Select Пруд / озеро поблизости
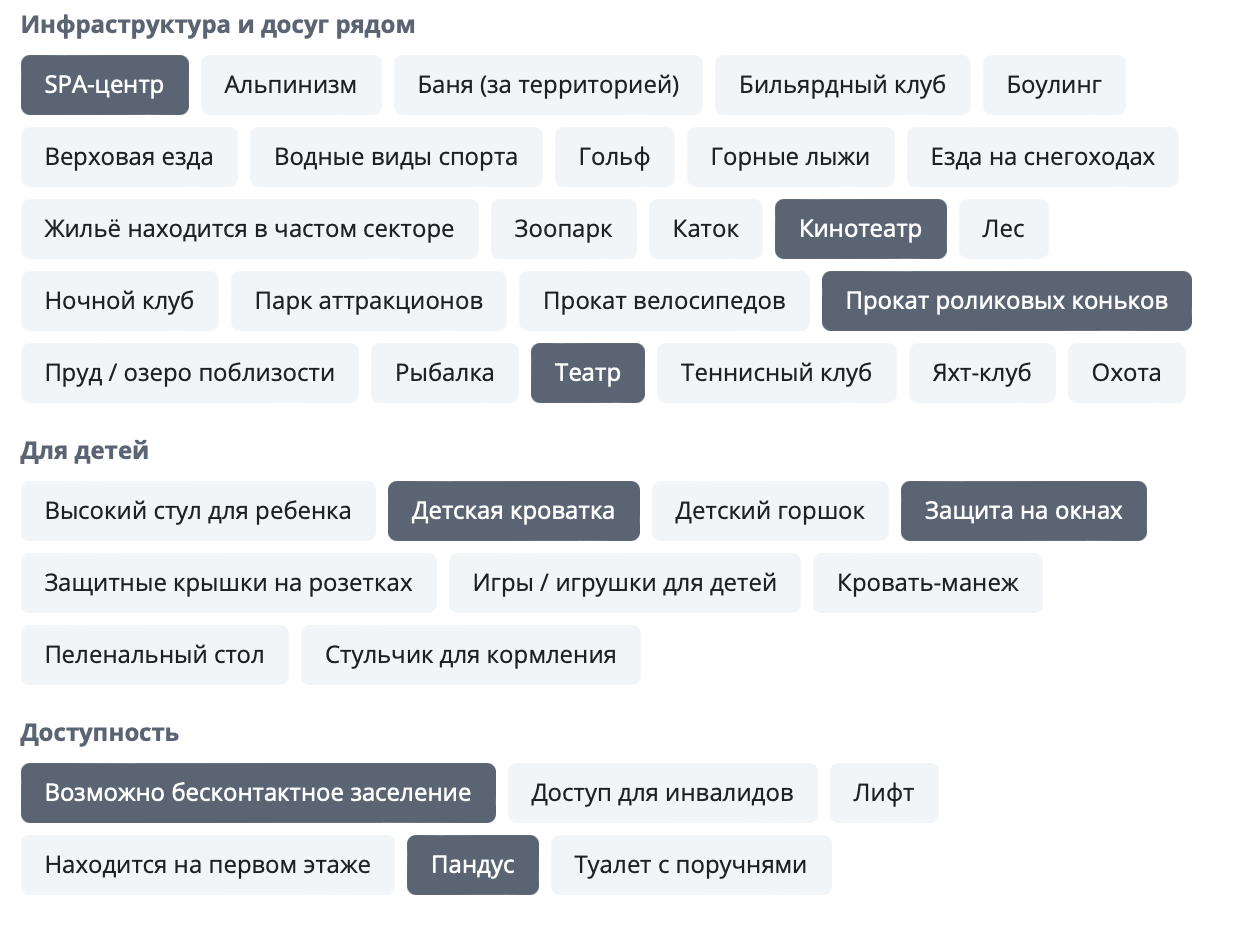Screen dimensions: 1260x926 pyautogui.click(x=189, y=373)
